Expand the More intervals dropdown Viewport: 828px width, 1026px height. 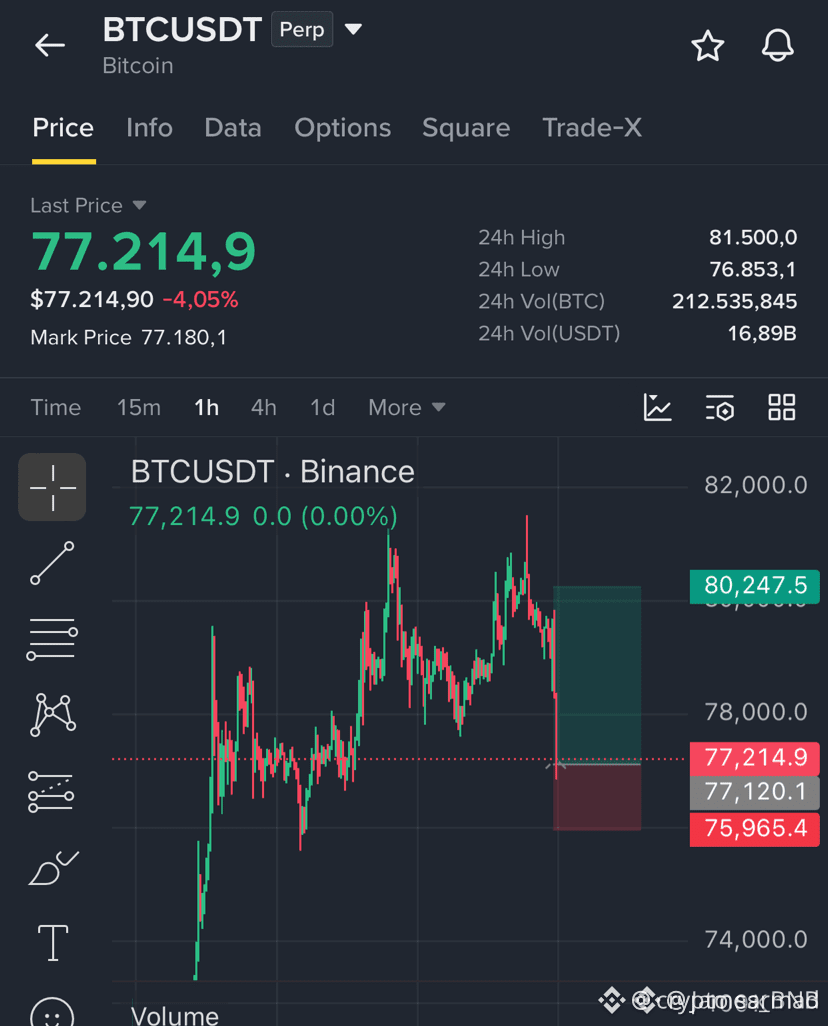pyautogui.click(x=406, y=408)
